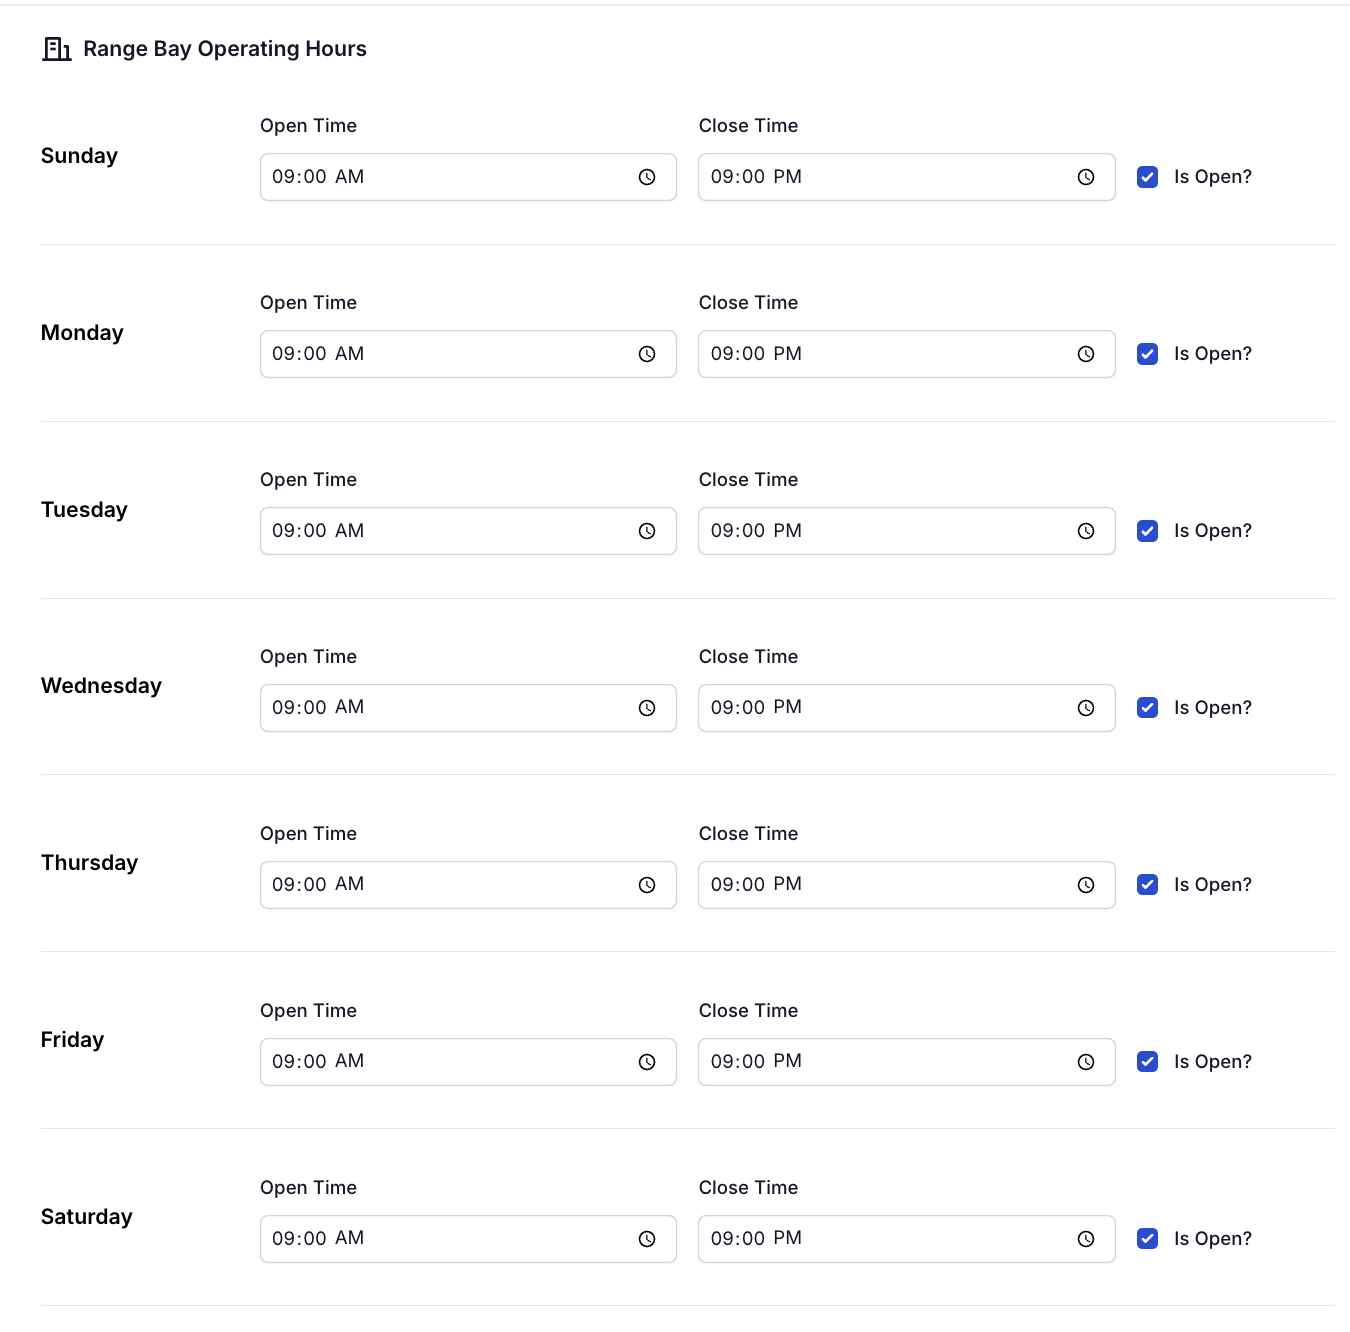Open the Sunday open time clock picker
The image size is (1350, 1332).
[x=647, y=177]
